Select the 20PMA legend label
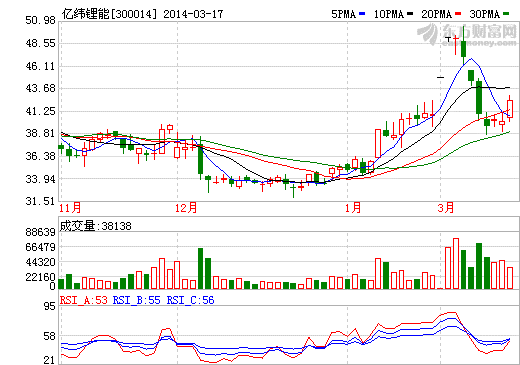The width and height of the screenshot is (520, 365). point(437,14)
